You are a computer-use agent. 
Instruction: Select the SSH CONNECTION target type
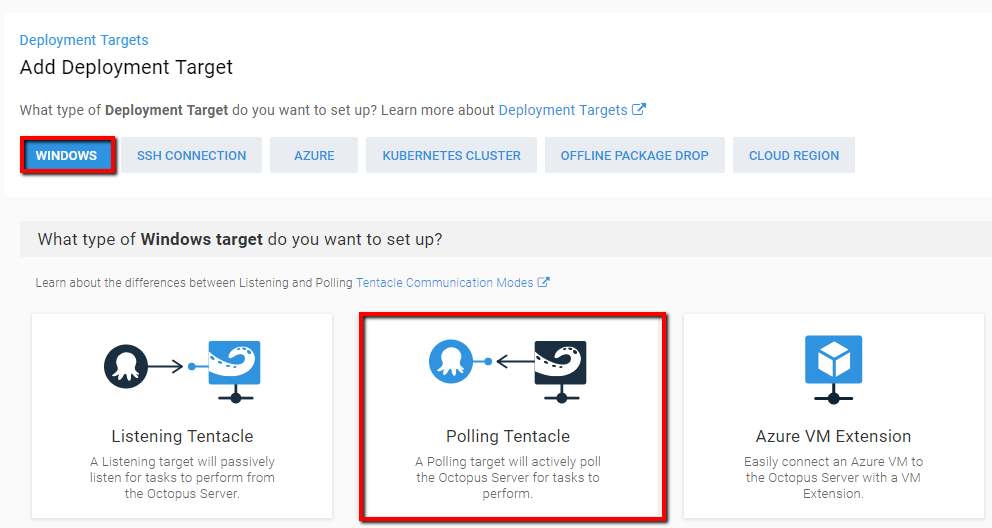[x=192, y=156]
